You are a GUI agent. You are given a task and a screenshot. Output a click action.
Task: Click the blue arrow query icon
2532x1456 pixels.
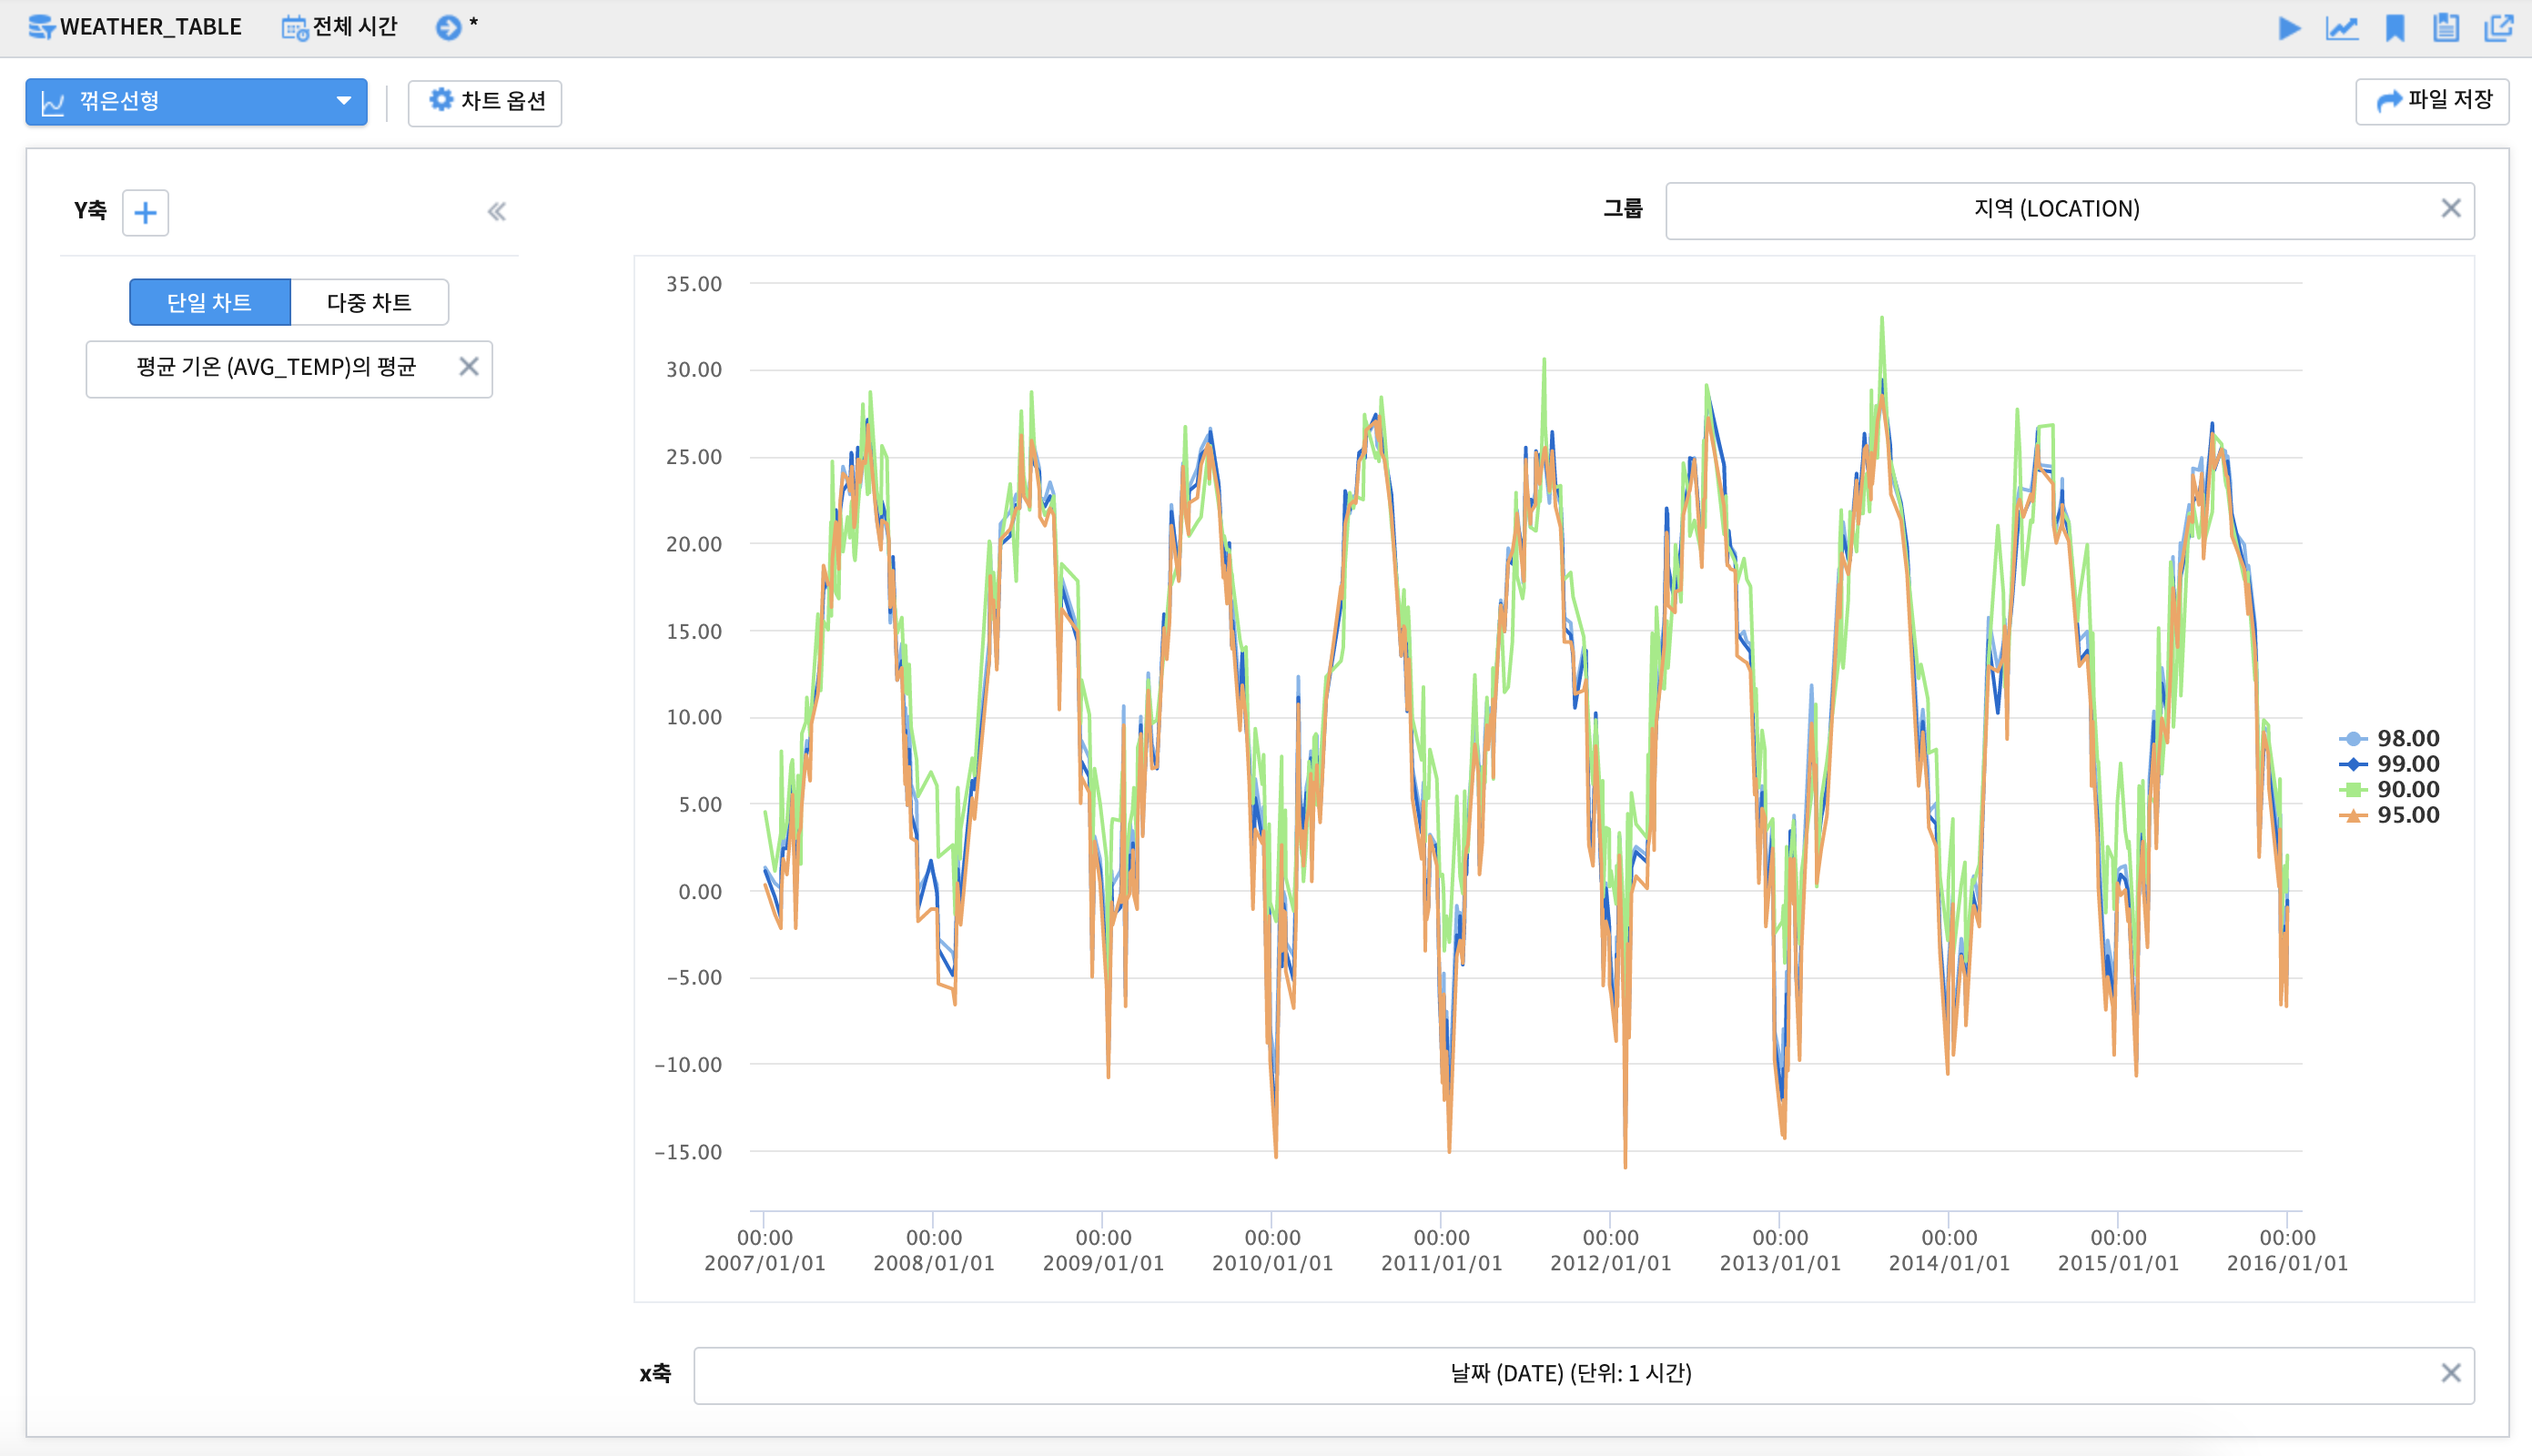pos(448,28)
